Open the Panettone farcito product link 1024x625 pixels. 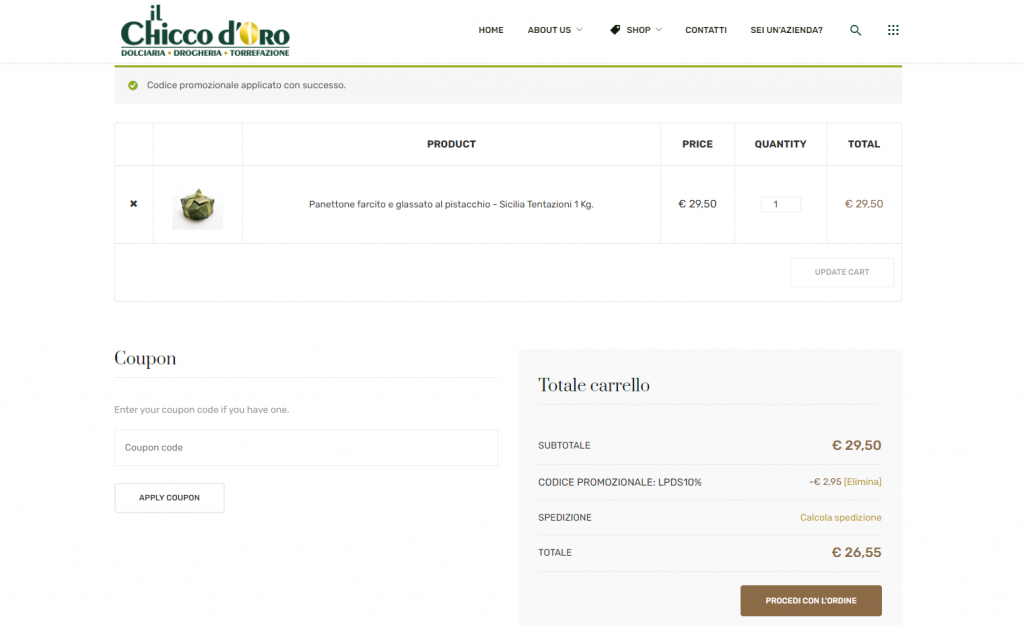pyautogui.click(x=451, y=204)
